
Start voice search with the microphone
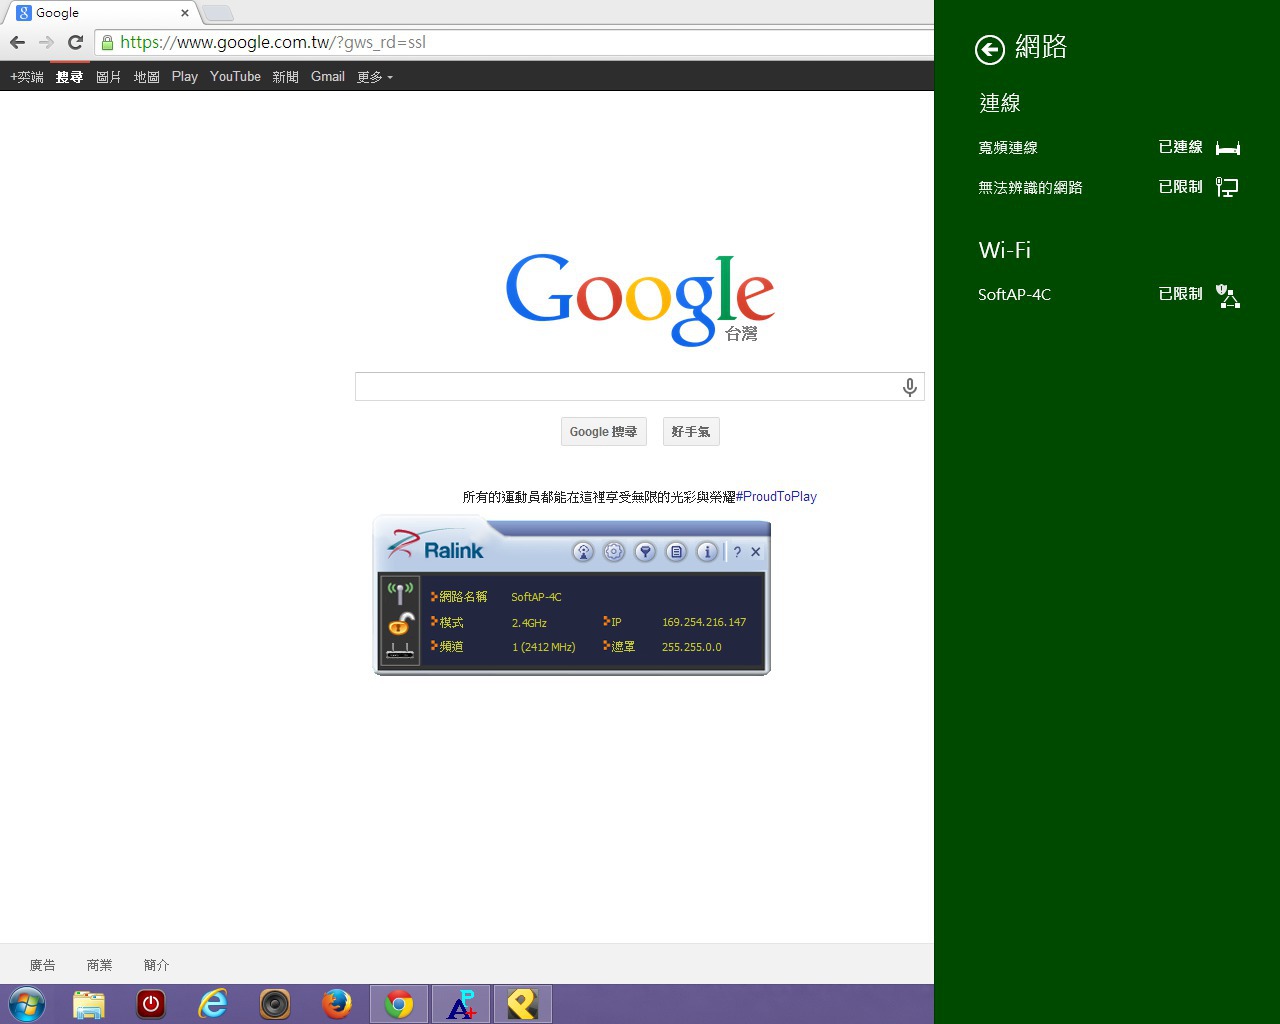(x=909, y=387)
